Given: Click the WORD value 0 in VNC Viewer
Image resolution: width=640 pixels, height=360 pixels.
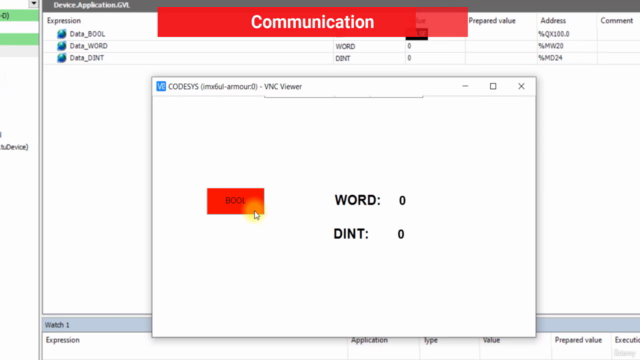Looking at the screenshot, I should coord(402,200).
